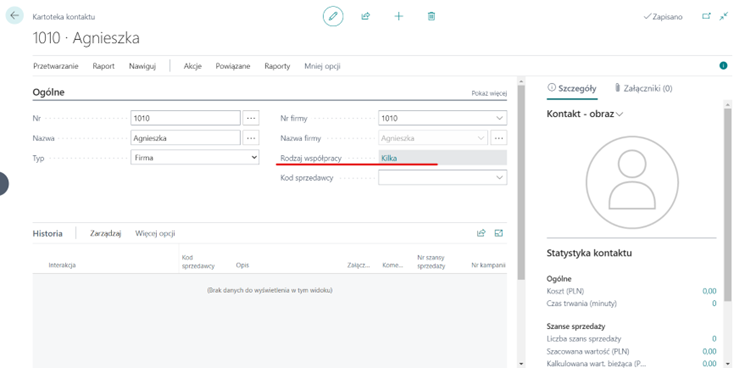Expand the Nr firmy dropdown
The height and width of the screenshot is (368, 756).
[x=499, y=118]
